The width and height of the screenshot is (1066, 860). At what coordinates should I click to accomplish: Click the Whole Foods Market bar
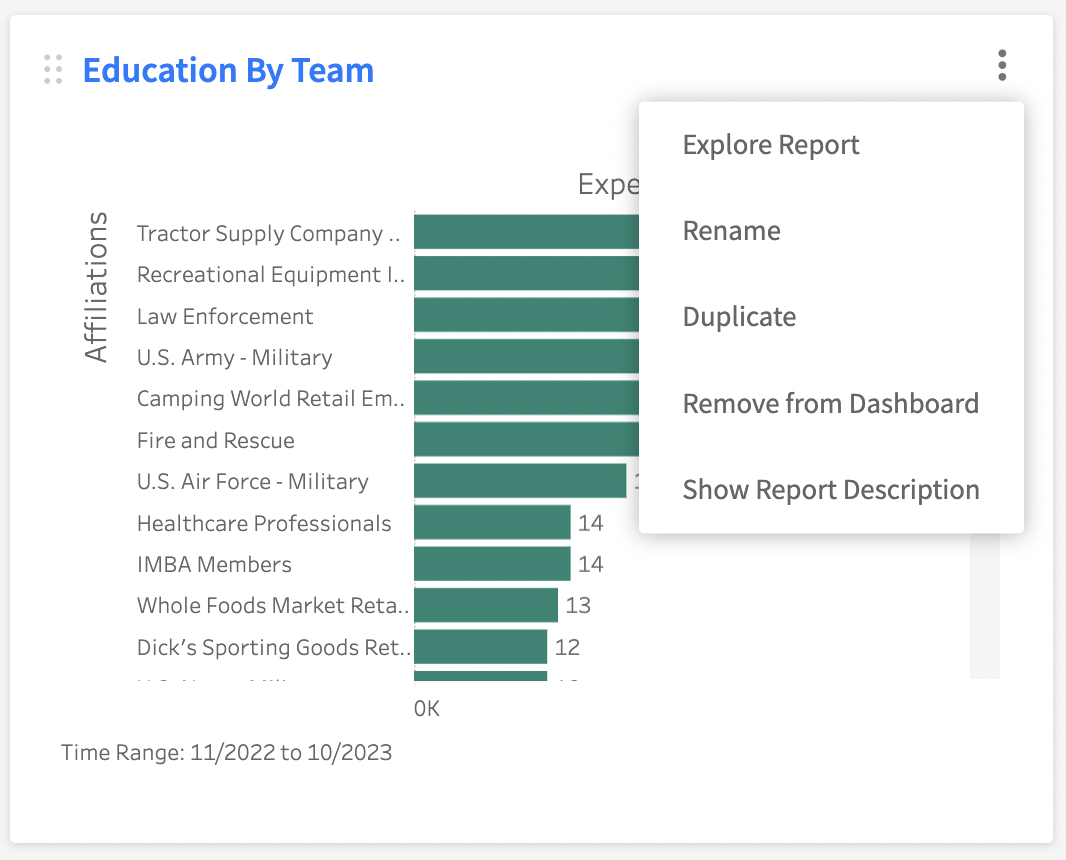pyautogui.click(x=486, y=605)
